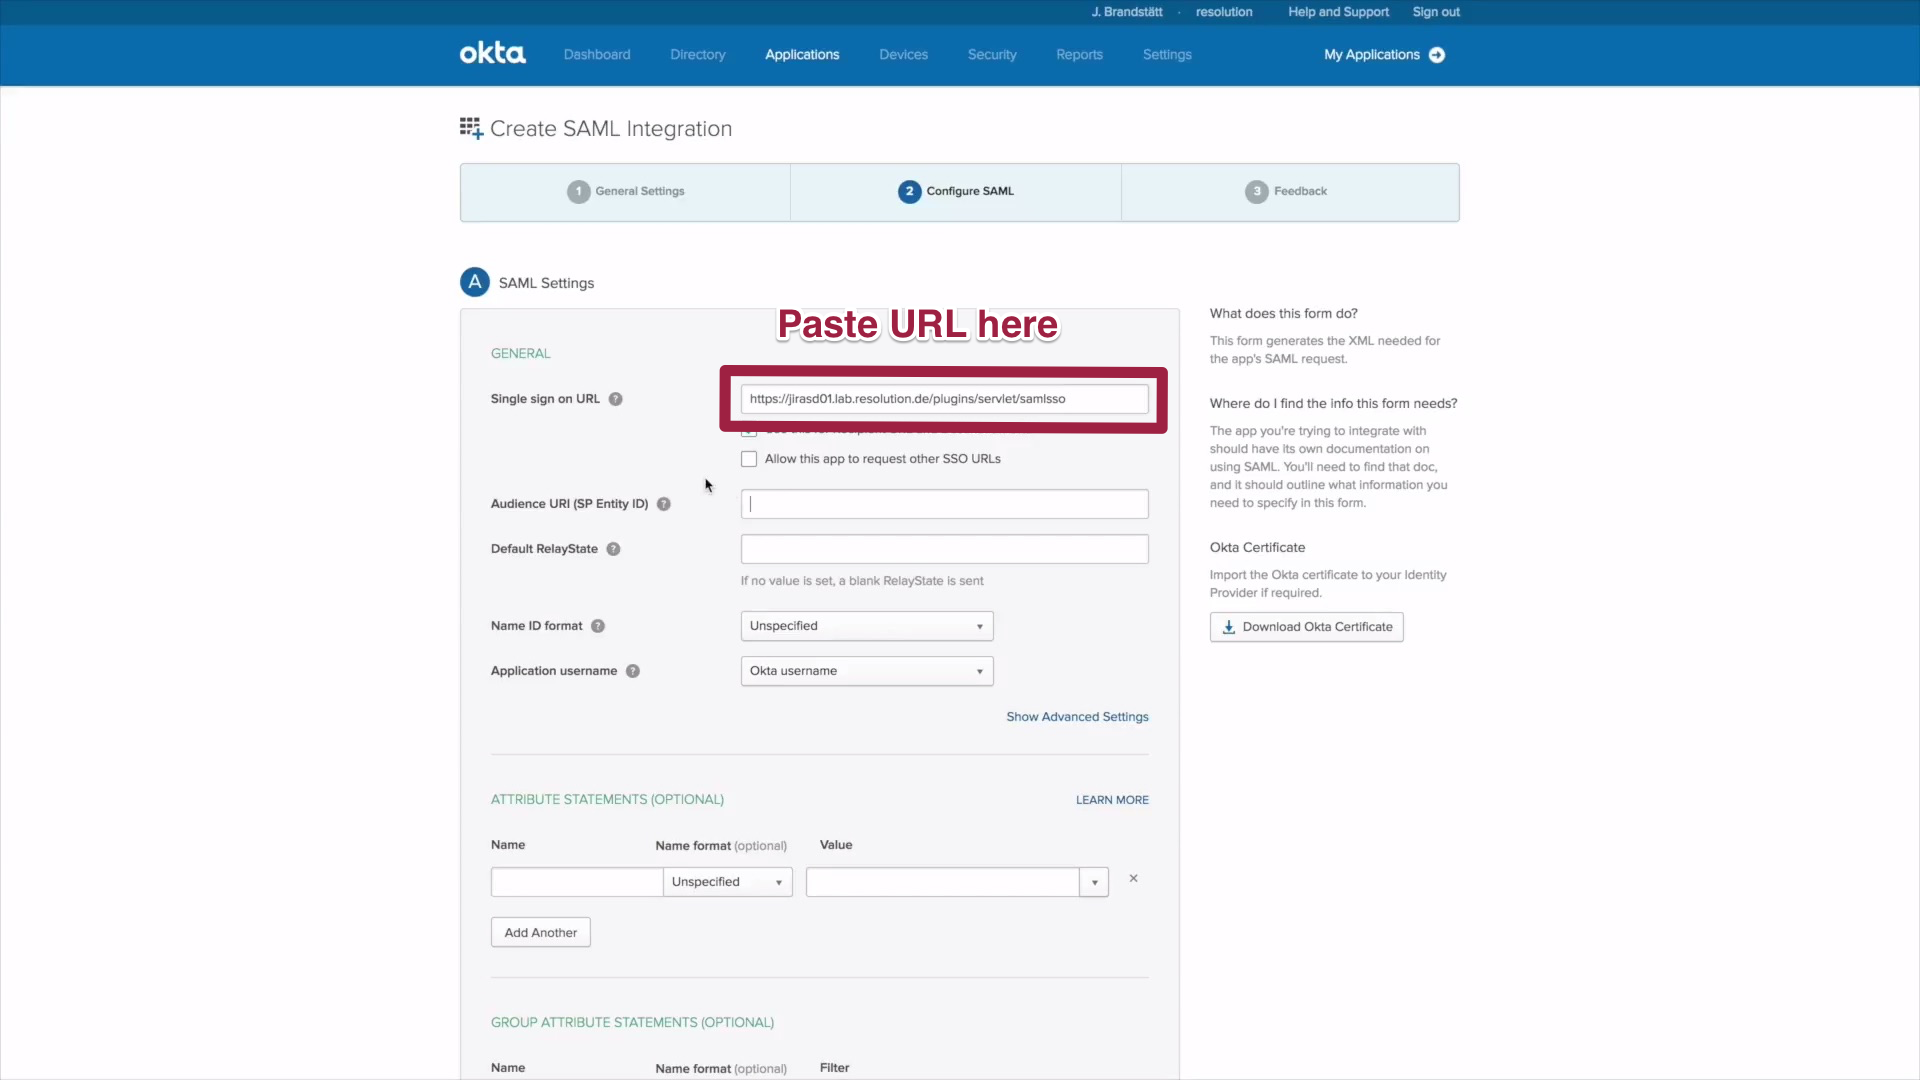Open My Applications arrow icon
Screen dimensions: 1920x1080
(1437, 55)
